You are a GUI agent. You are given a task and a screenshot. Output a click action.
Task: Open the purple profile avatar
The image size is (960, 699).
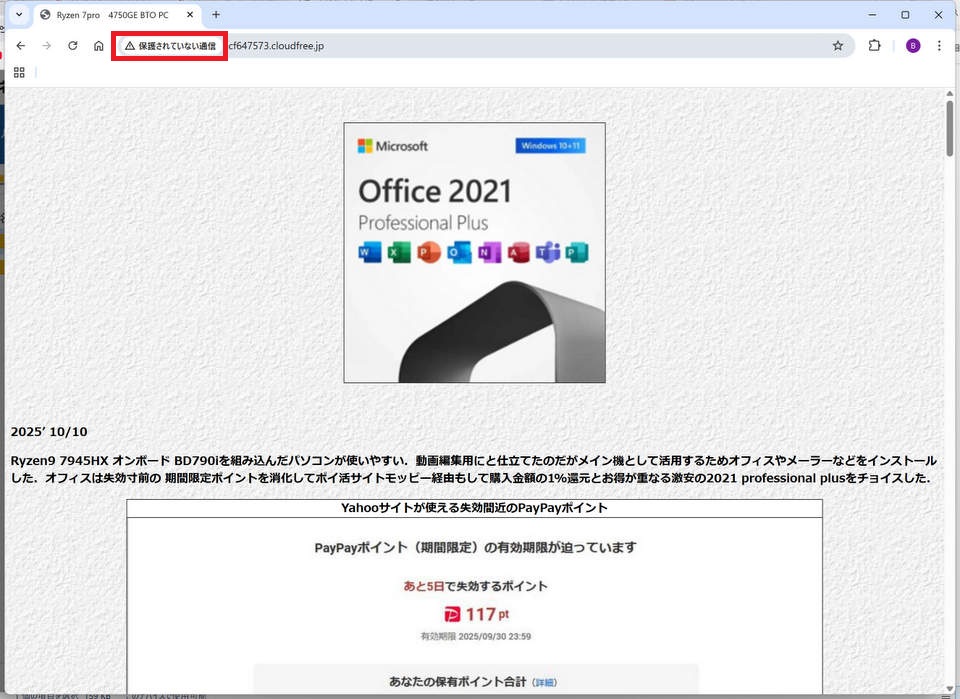[x=913, y=46]
